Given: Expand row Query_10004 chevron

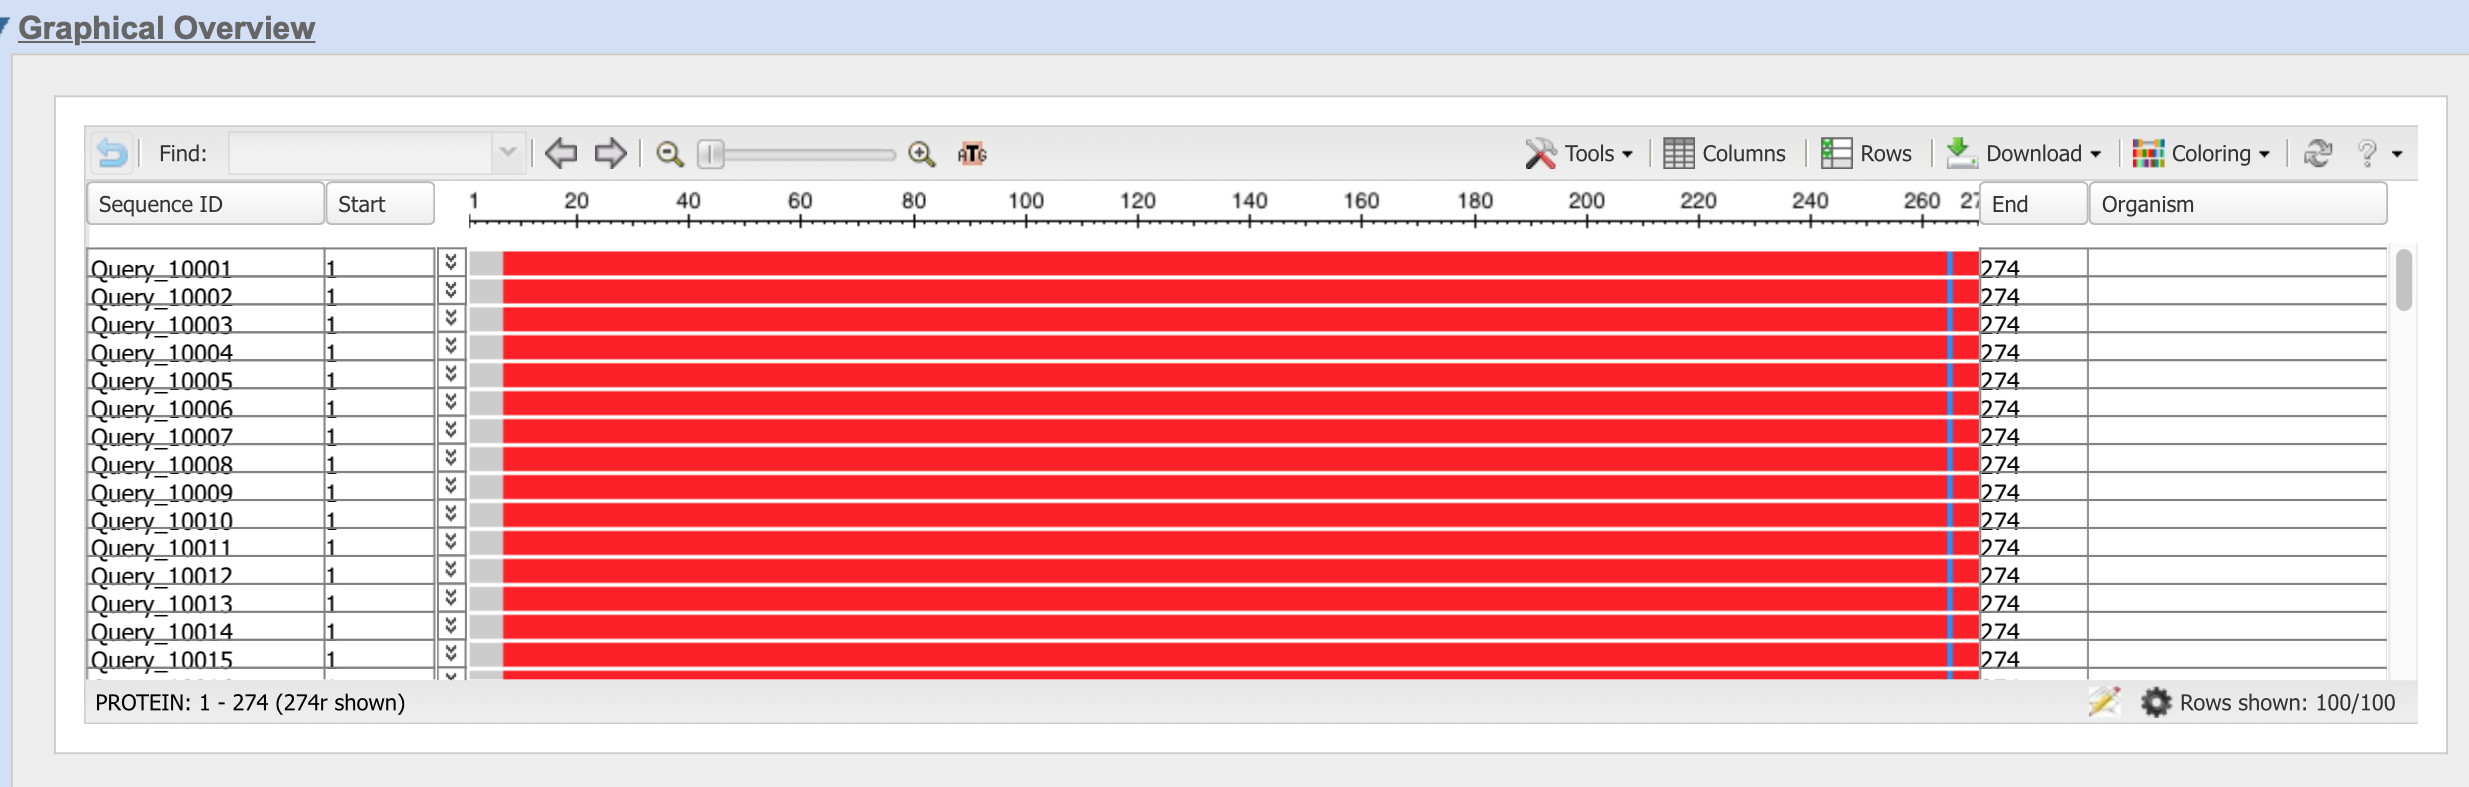Looking at the screenshot, I should click(451, 346).
